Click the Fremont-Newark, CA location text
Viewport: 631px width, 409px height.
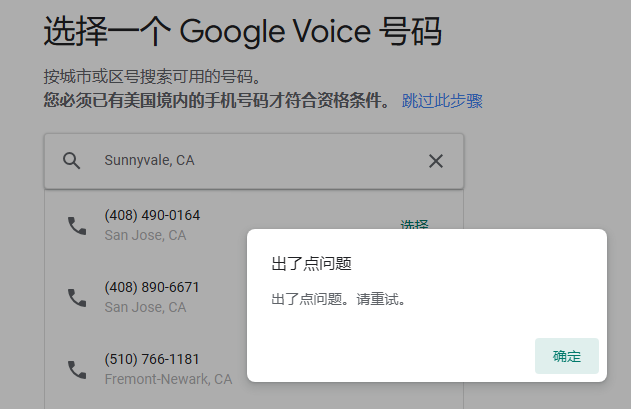pos(168,379)
